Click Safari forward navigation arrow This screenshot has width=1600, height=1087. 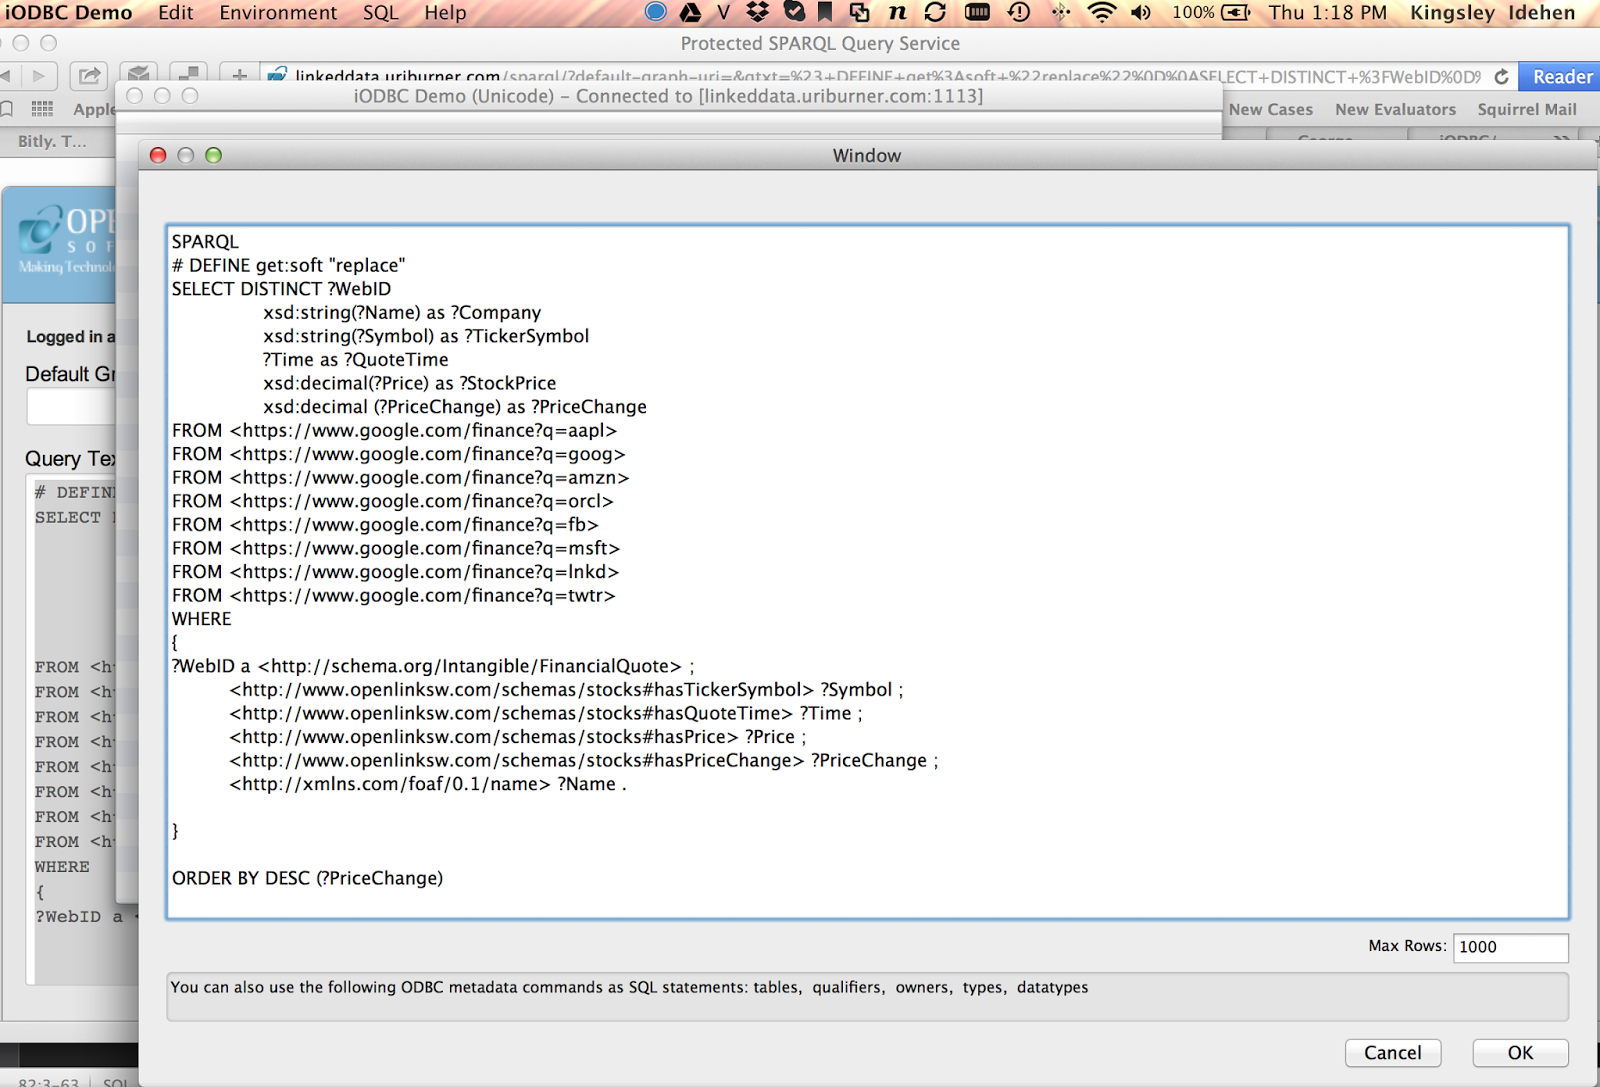pos(39,76)
